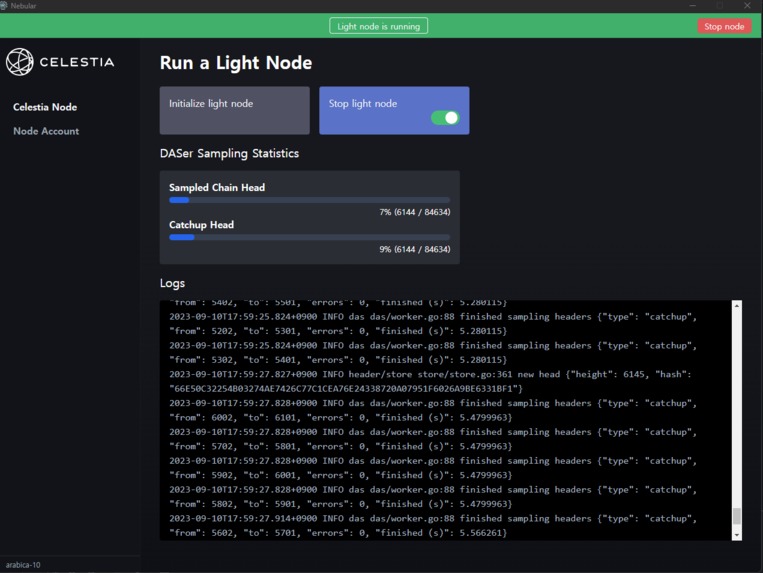Screen dimensions: 763x573
Task: Click the logs scrollbar down arrow
Action: (737, 535)
